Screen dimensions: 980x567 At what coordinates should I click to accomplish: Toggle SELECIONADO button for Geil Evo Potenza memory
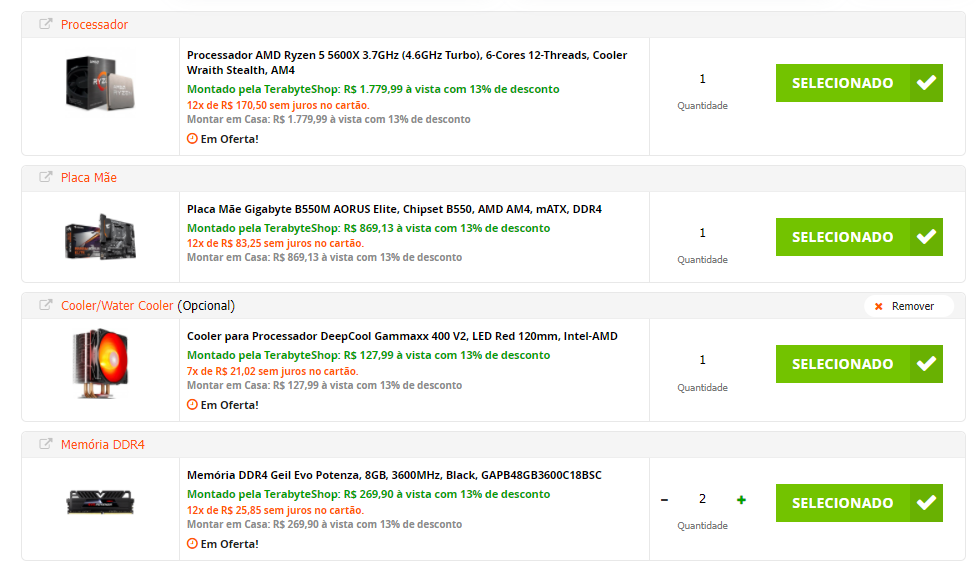[859, 503]
